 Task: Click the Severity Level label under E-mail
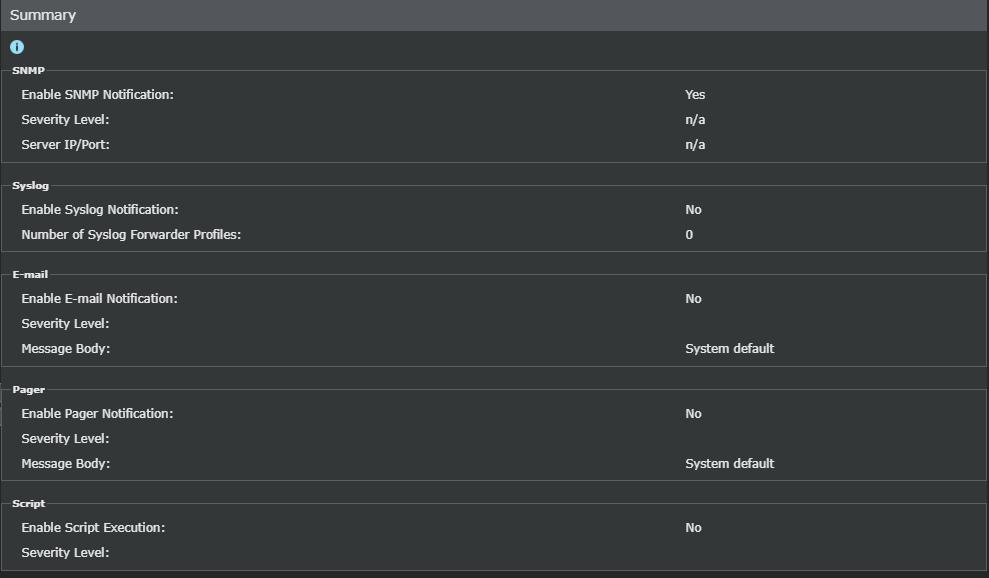[65, 324]
